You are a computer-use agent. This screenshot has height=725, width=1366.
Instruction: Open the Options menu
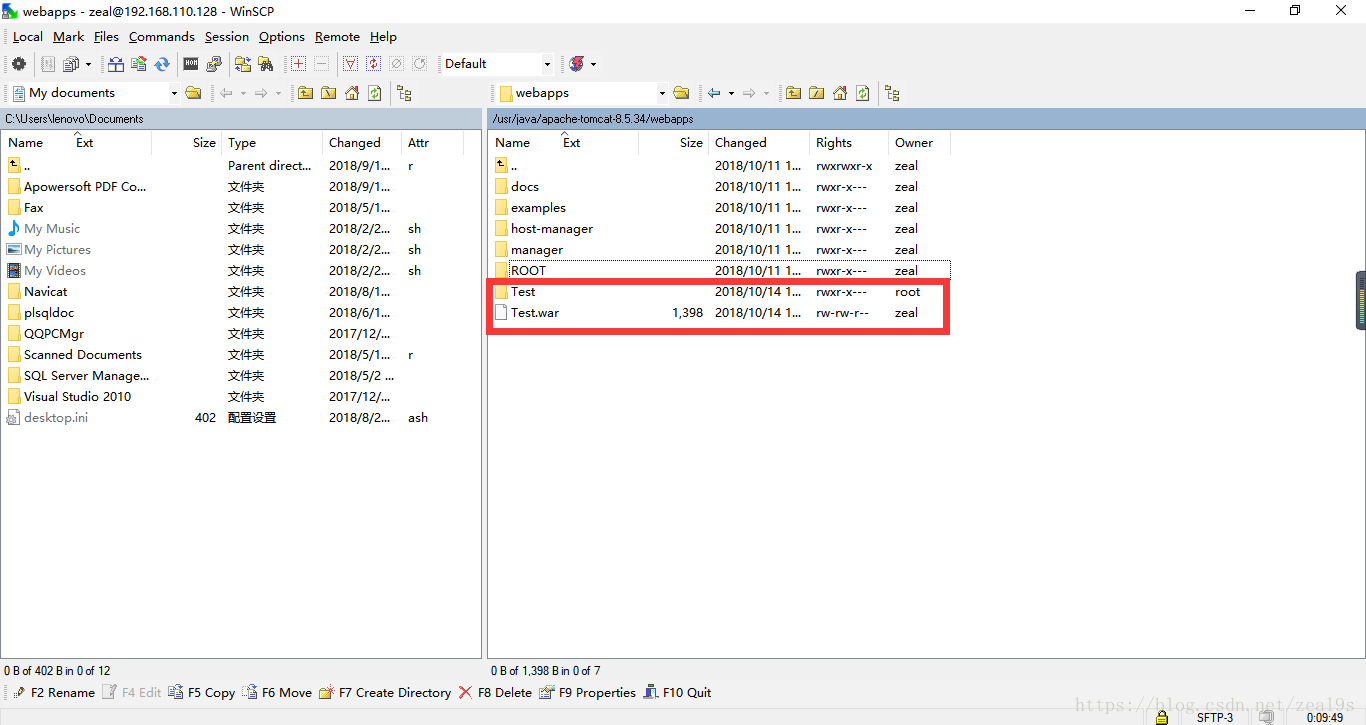coord(282,37)
